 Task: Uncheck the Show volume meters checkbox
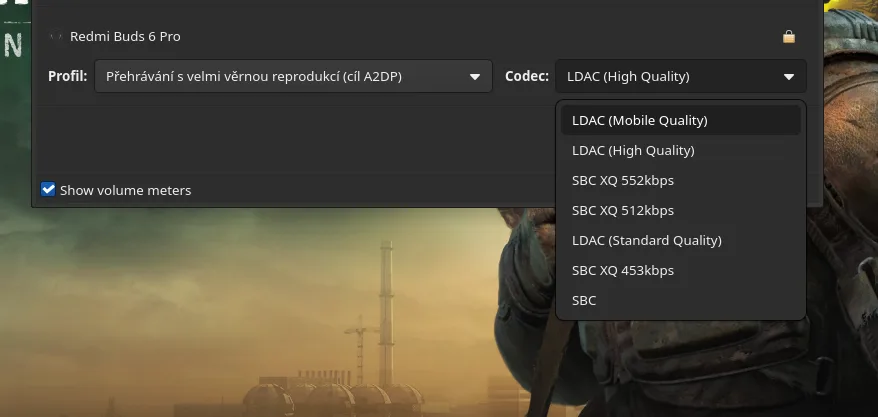coord(48,190)
